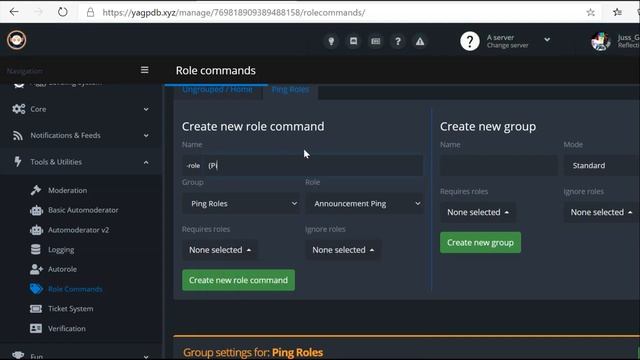
Task: Click the Create new role command button
Action: pyautogui.click(x=238, y=280)
